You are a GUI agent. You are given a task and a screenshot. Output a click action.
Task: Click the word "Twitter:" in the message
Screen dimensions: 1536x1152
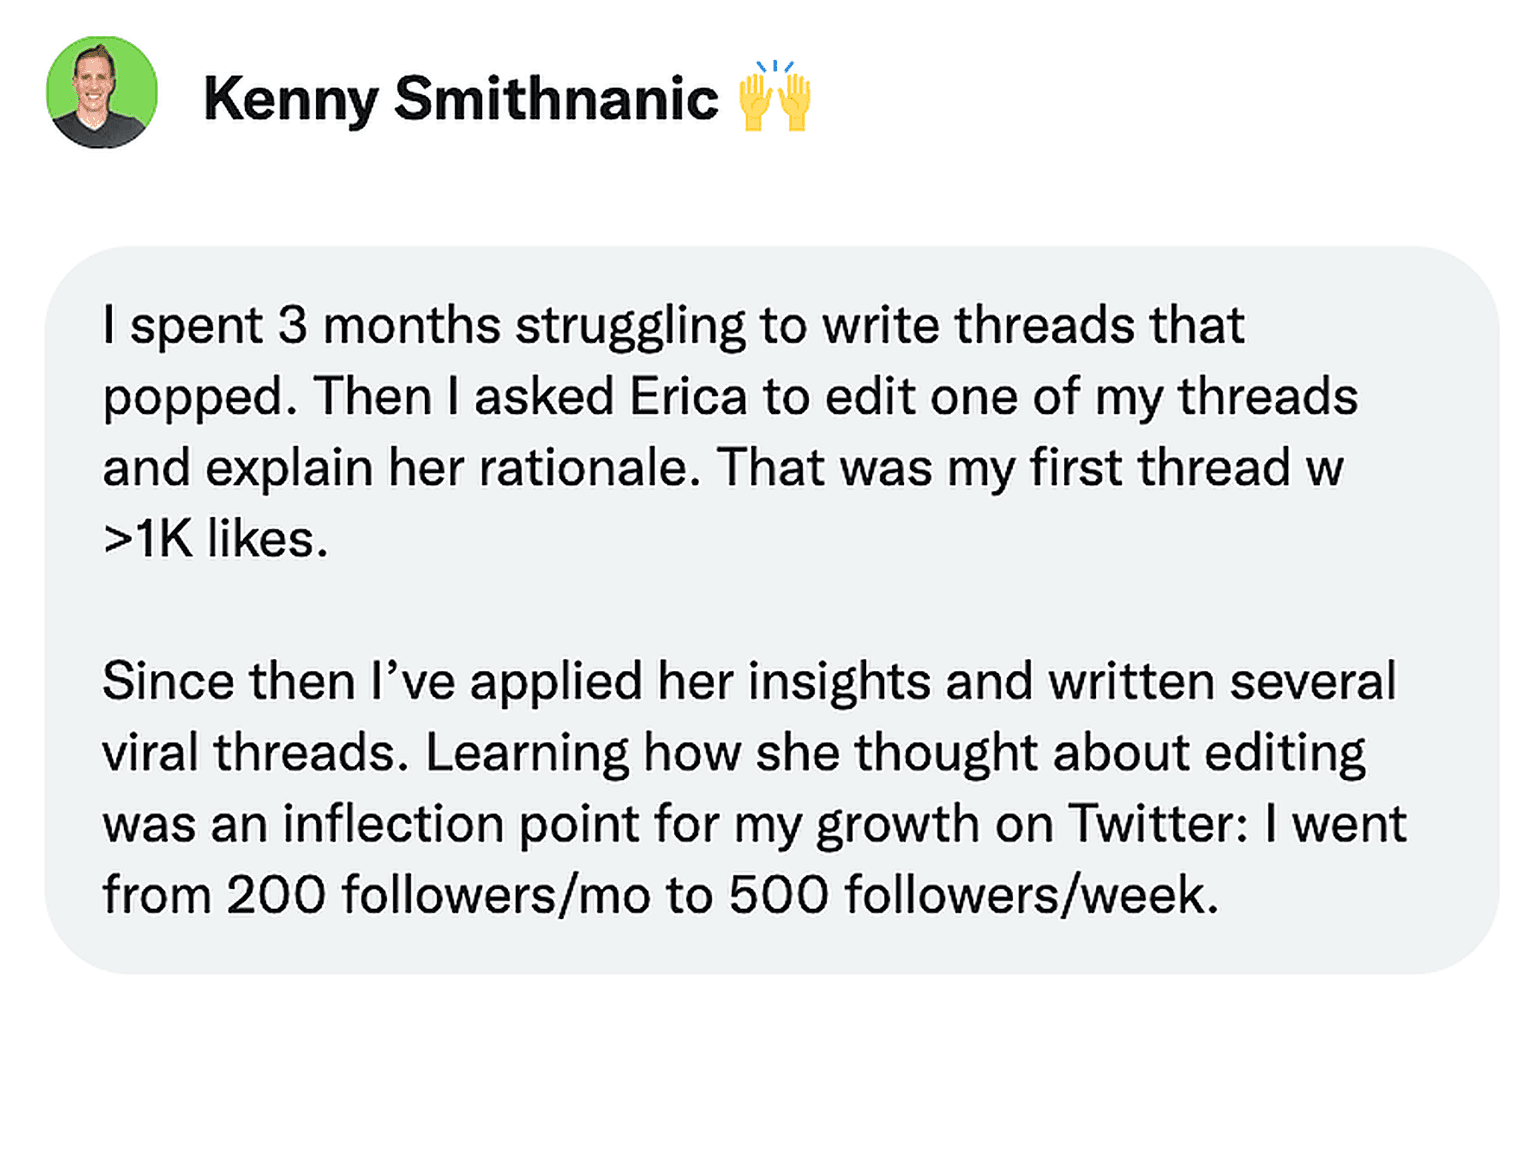point(1158,824)
